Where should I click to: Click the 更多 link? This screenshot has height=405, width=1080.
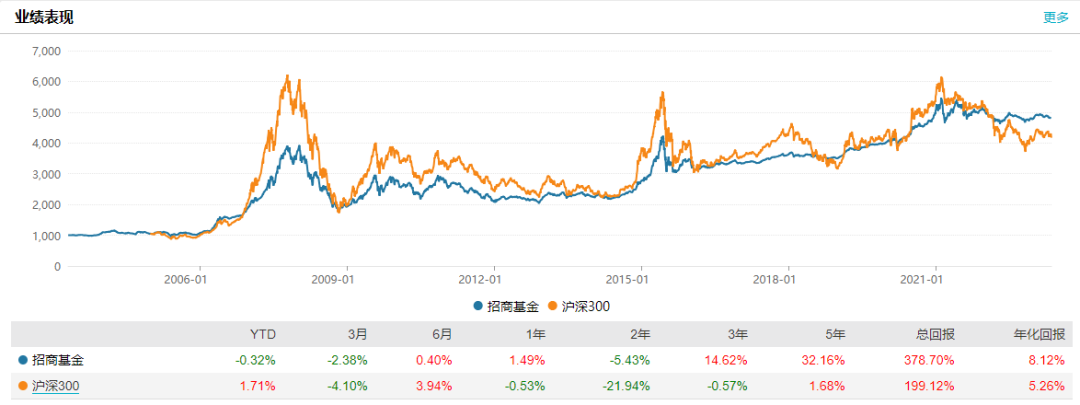[x=1055, y=17]
